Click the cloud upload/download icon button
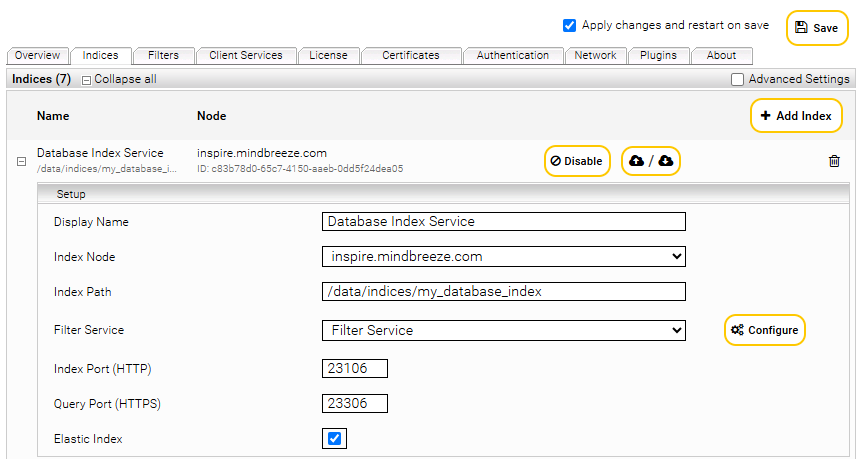Viewport: 865px width, 459px height. [x=651, y=161]
